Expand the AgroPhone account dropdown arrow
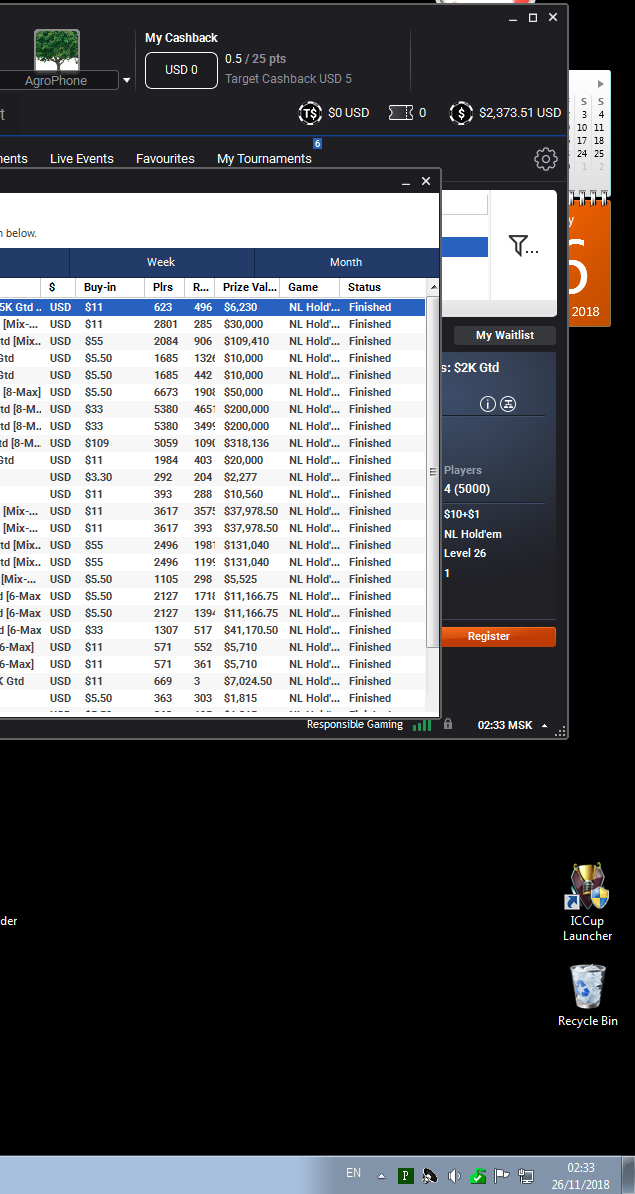The width and height of the screenshot is (635, 1194). click(126, 80)
